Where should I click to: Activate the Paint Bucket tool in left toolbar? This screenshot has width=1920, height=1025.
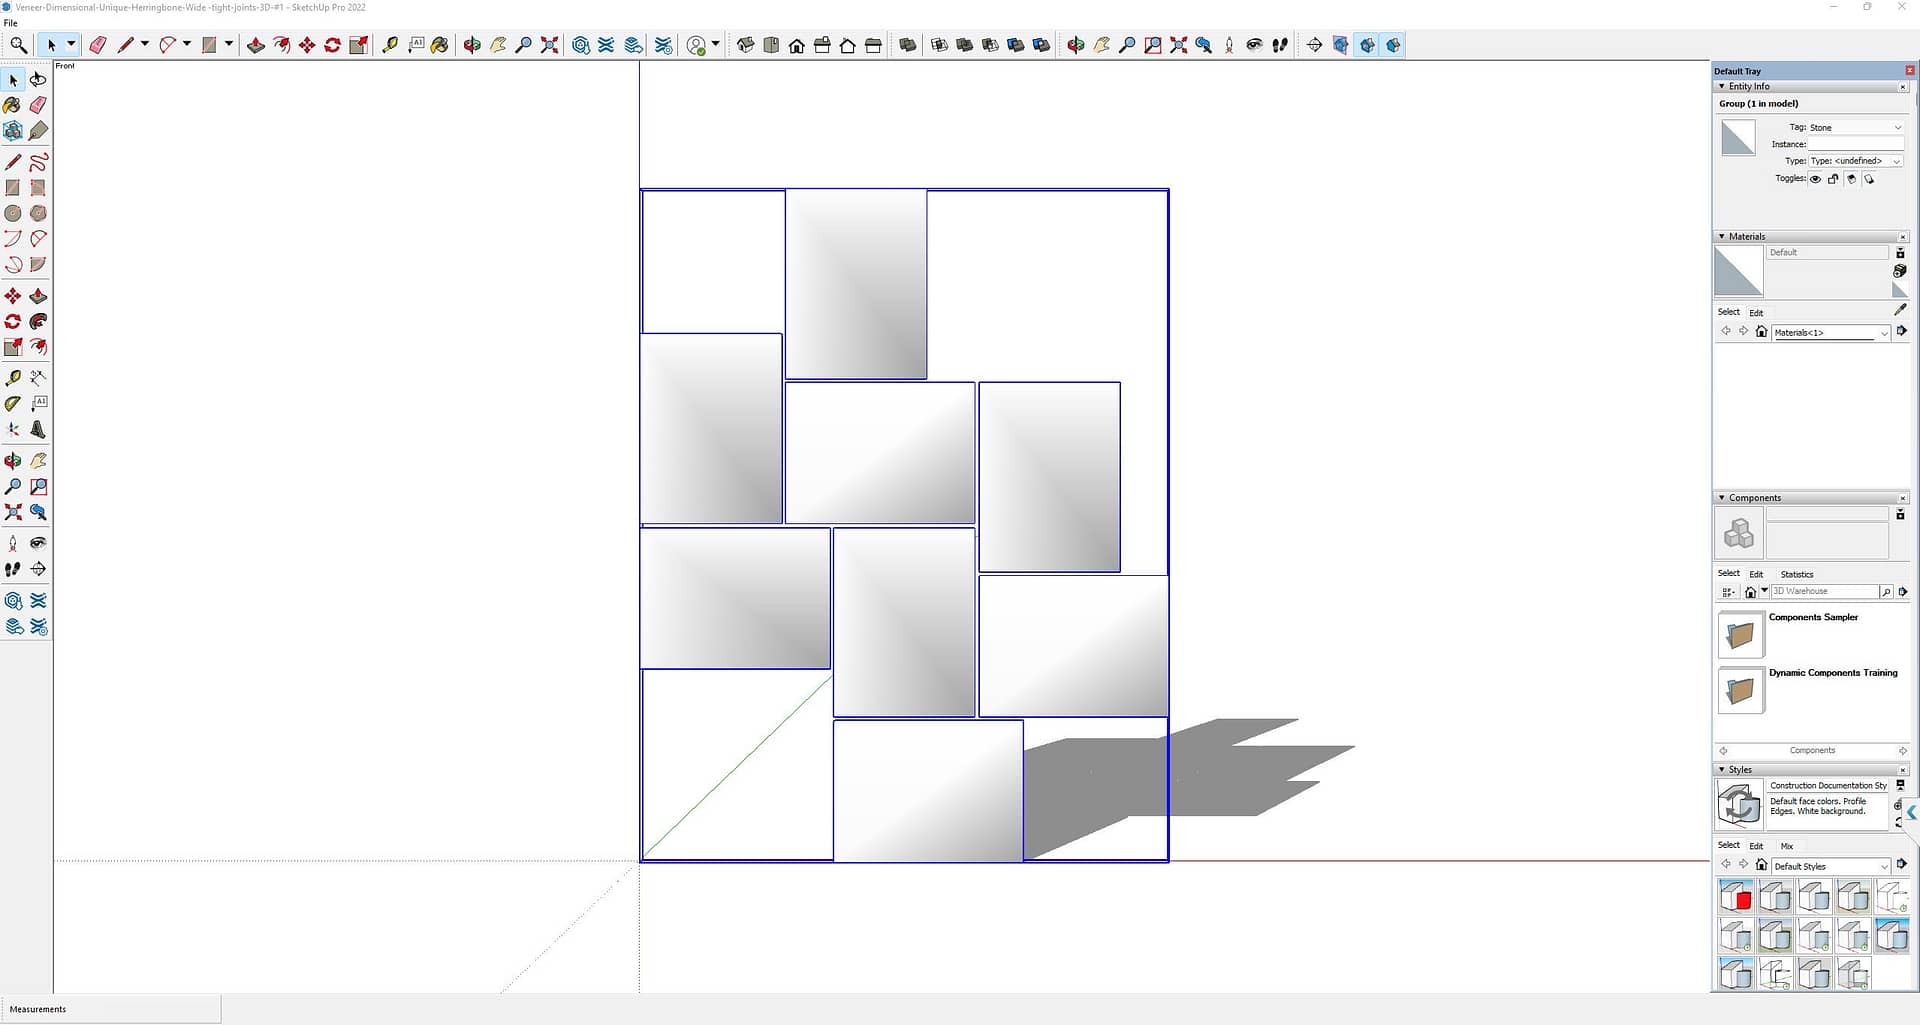(13, 105)
